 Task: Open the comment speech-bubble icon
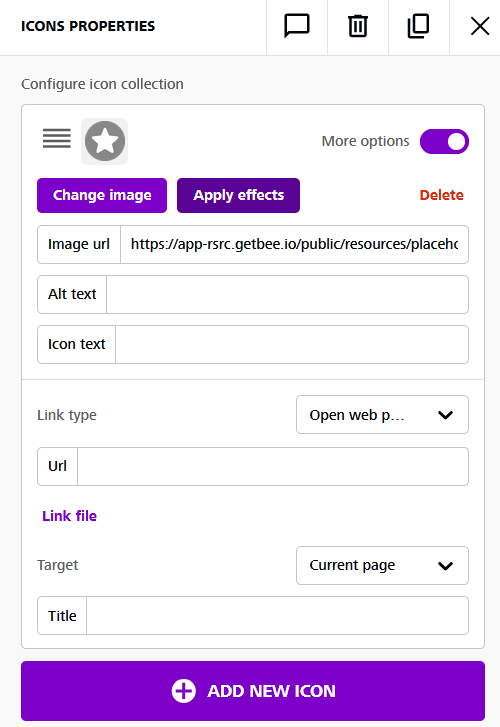(x=297, y=26)
